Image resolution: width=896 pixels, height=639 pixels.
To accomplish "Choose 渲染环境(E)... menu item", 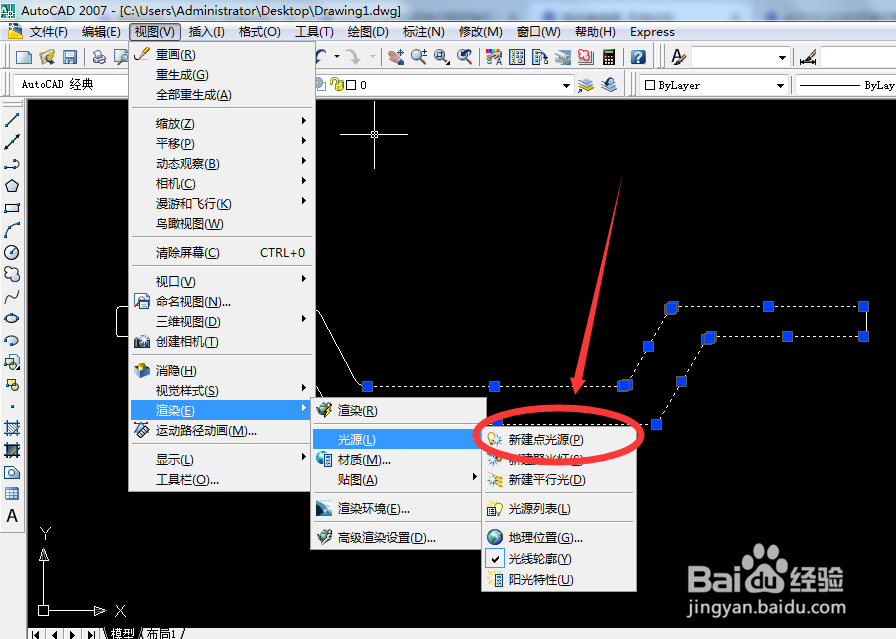I will 397,509.
